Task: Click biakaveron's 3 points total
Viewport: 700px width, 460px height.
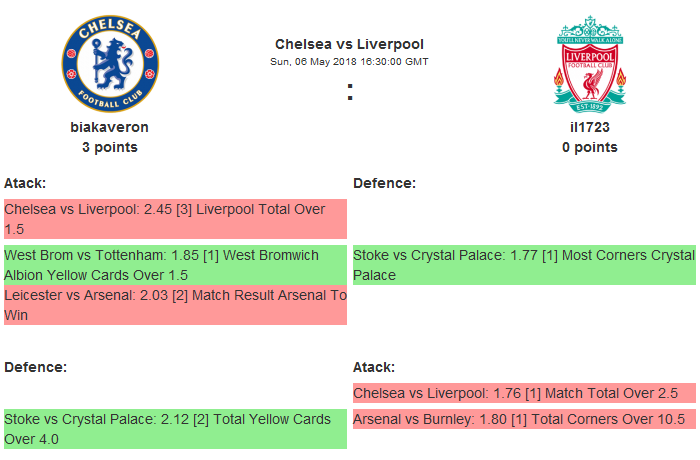Action: (110, 147)
